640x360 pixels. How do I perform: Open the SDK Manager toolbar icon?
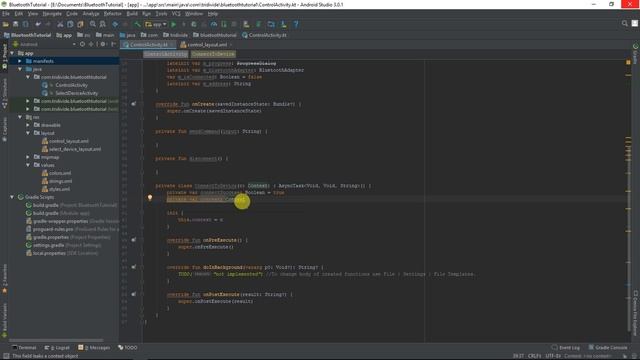(x=283, y=24)
